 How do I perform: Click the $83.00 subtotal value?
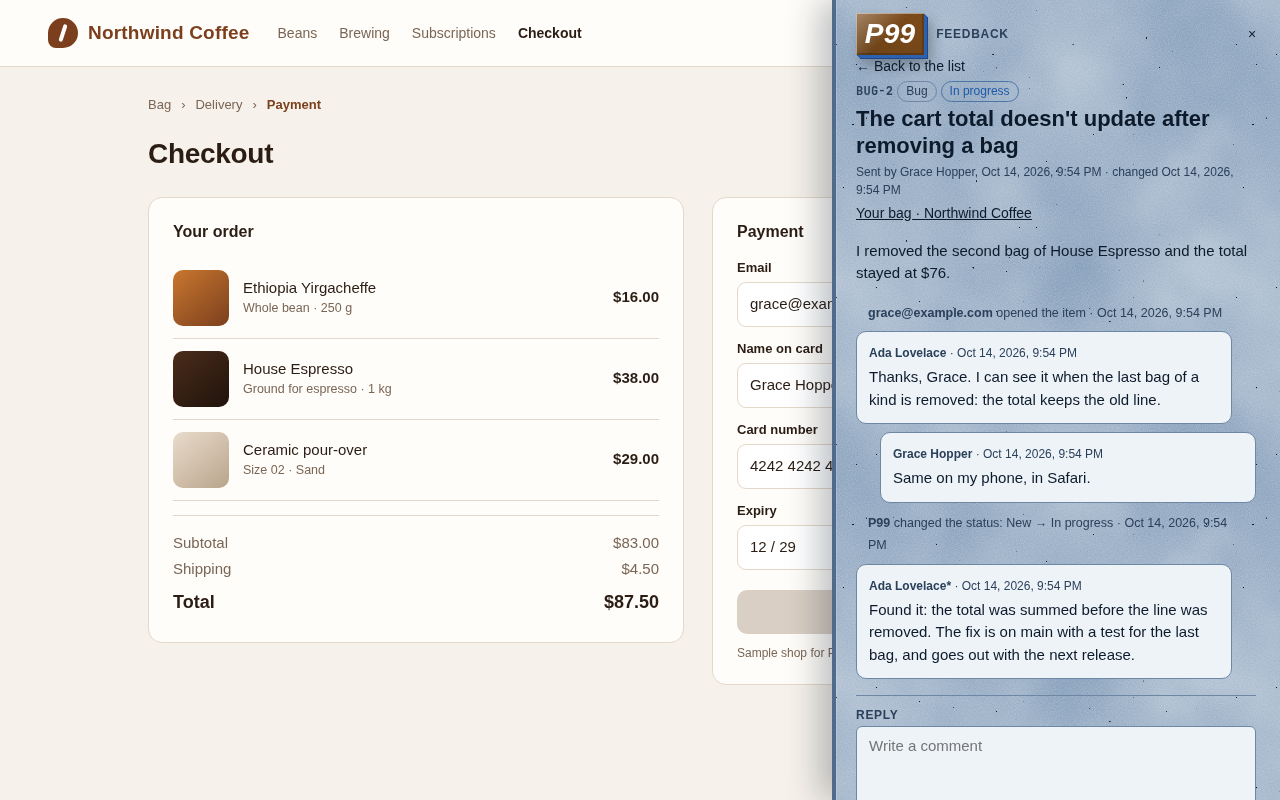tap(636, 543)
